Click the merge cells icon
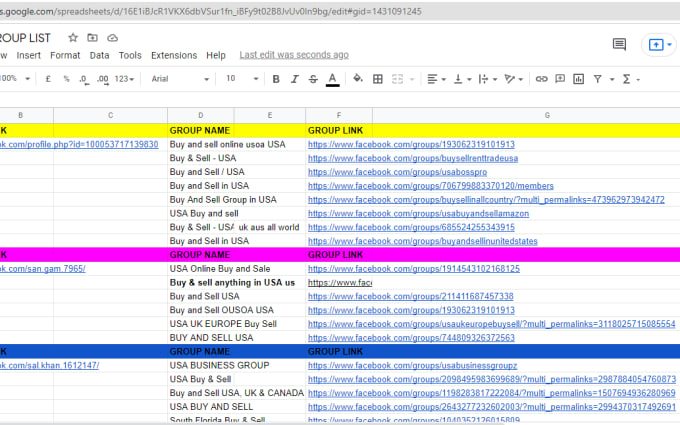Image resolution: width=680 pixels, height=425 pixels. click(397, 79)
